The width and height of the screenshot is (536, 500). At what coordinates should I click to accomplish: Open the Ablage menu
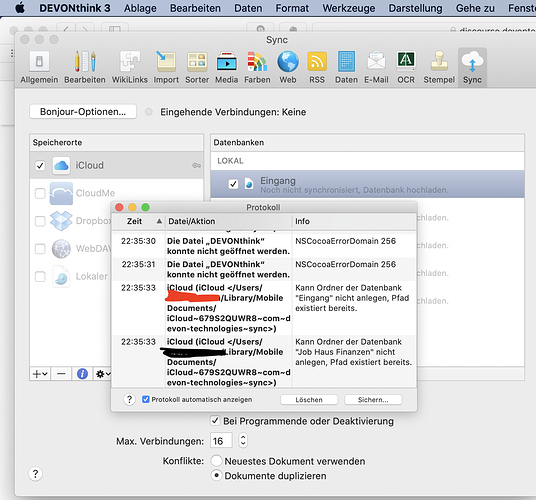(140, 8)
